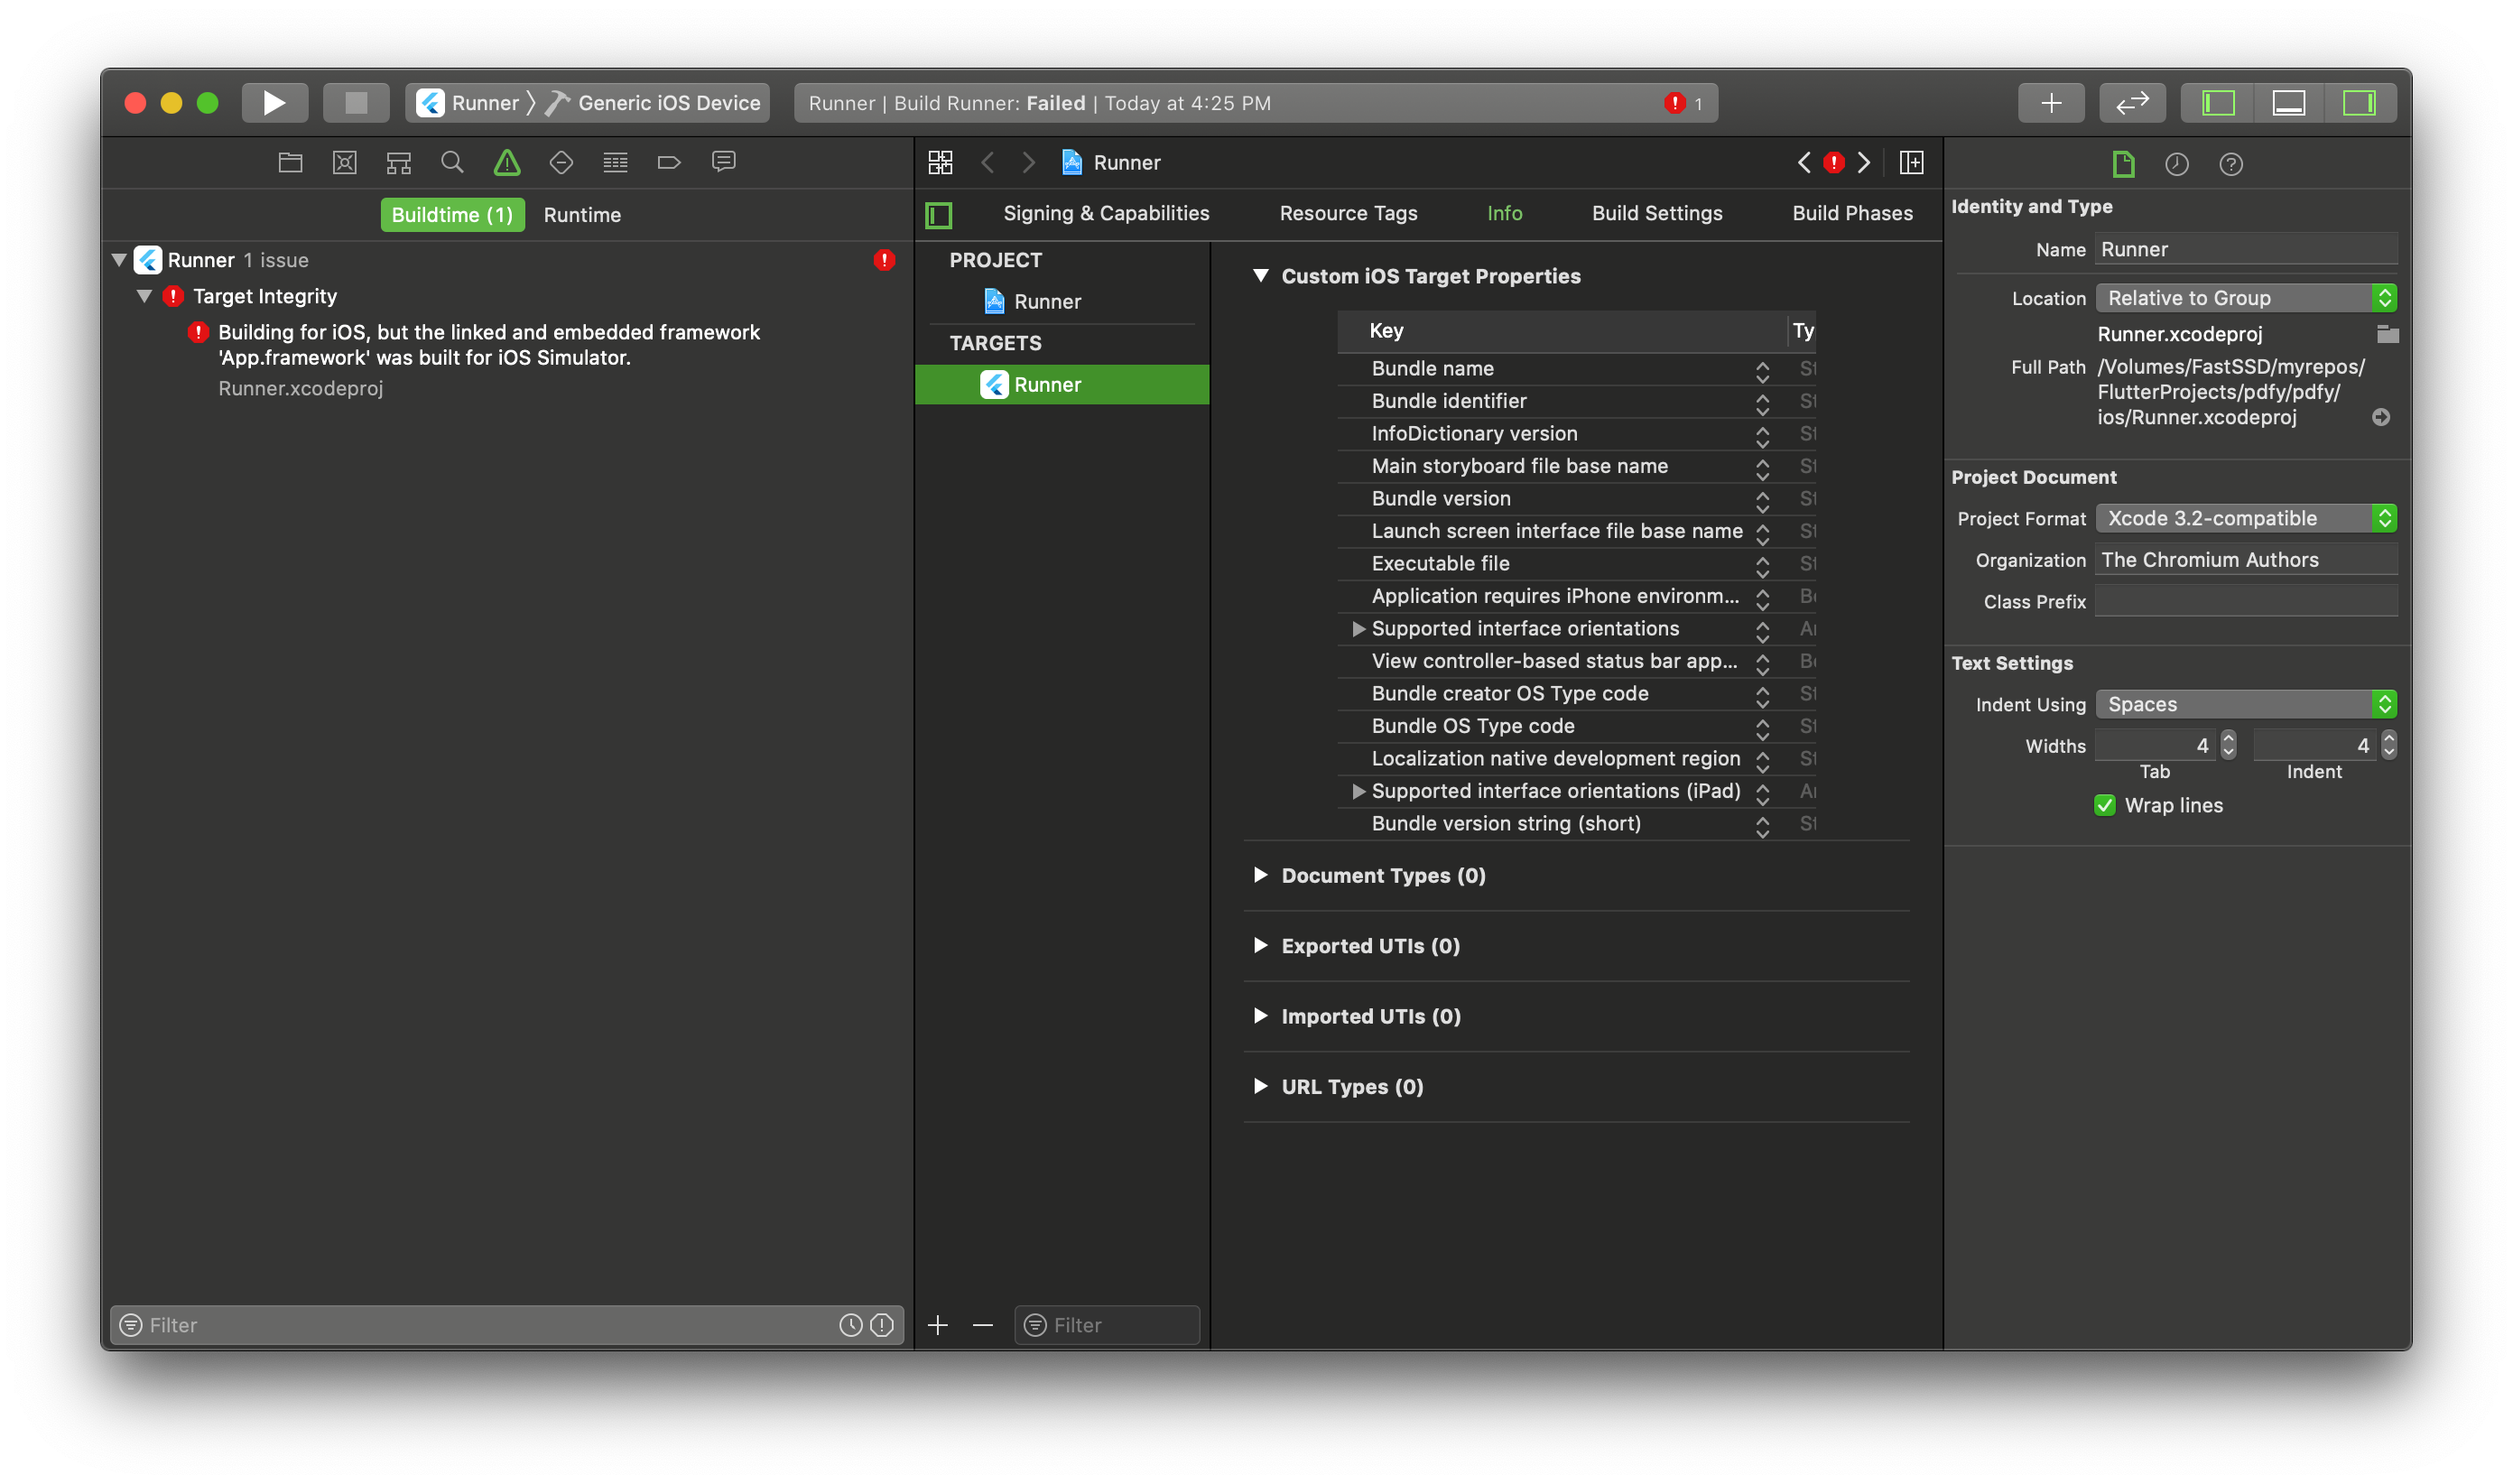Open the Find navigator magnifier icon
Viewport: 2513px width, 1484px height.
(452, 162)
